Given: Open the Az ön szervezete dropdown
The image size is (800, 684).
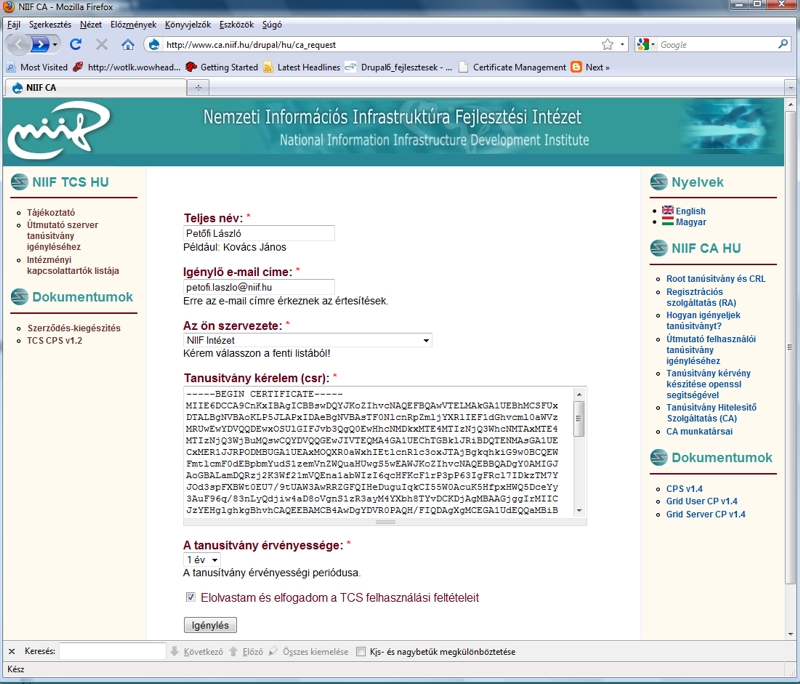Looking at the screenshot, I should coord(308,340).
